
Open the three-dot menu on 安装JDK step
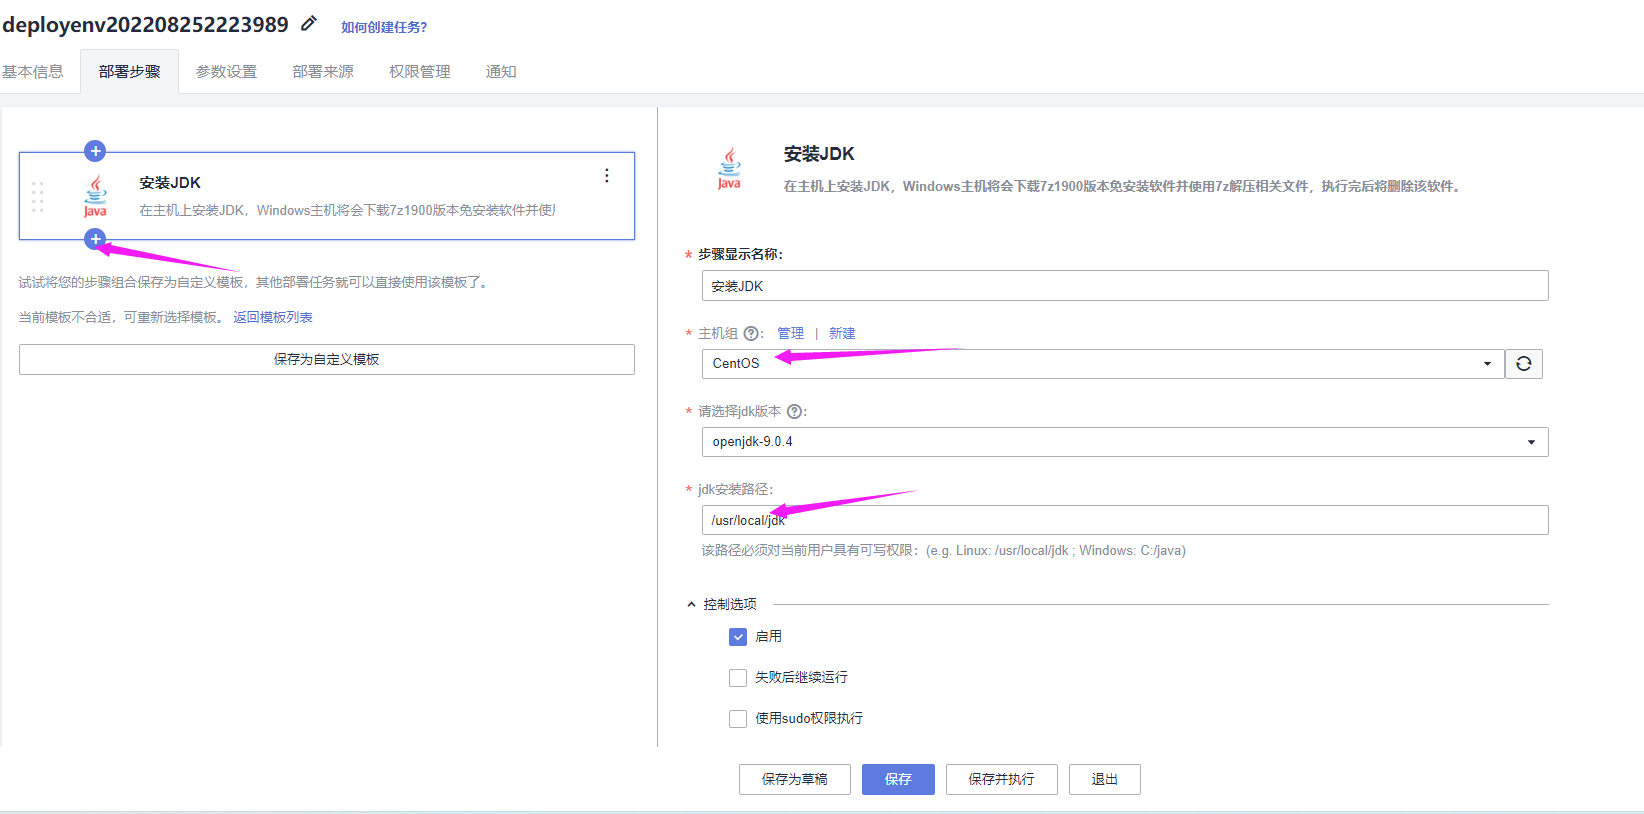(x=607, y=176)
